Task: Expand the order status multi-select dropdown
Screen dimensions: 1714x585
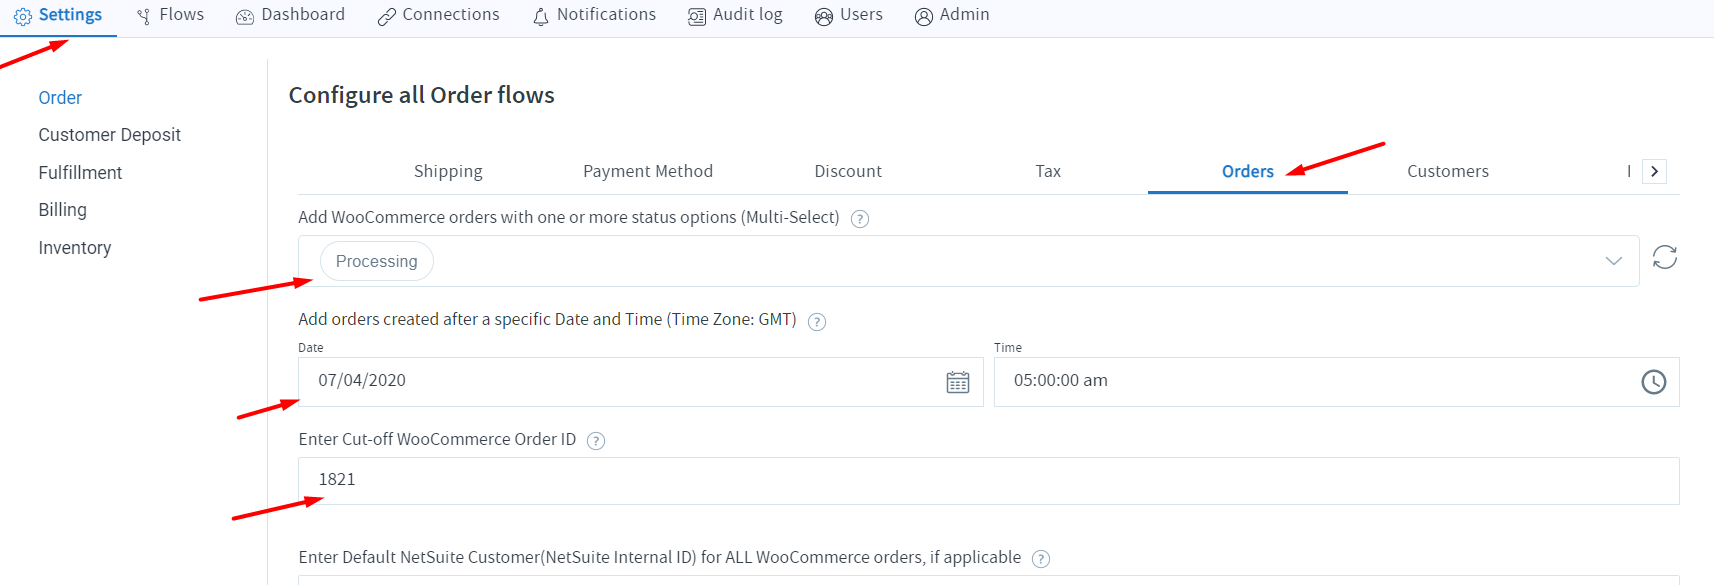Action: [x=1613, y=261]
